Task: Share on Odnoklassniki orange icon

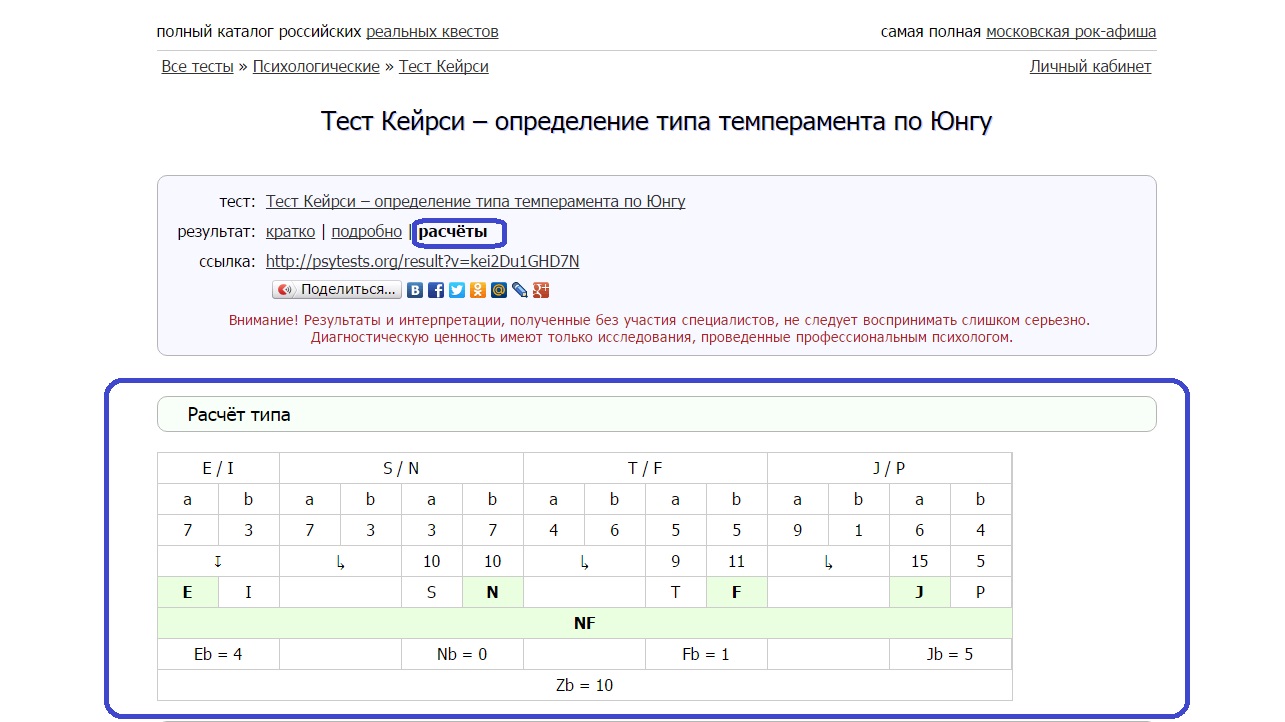Action: [x=478, y=290]
